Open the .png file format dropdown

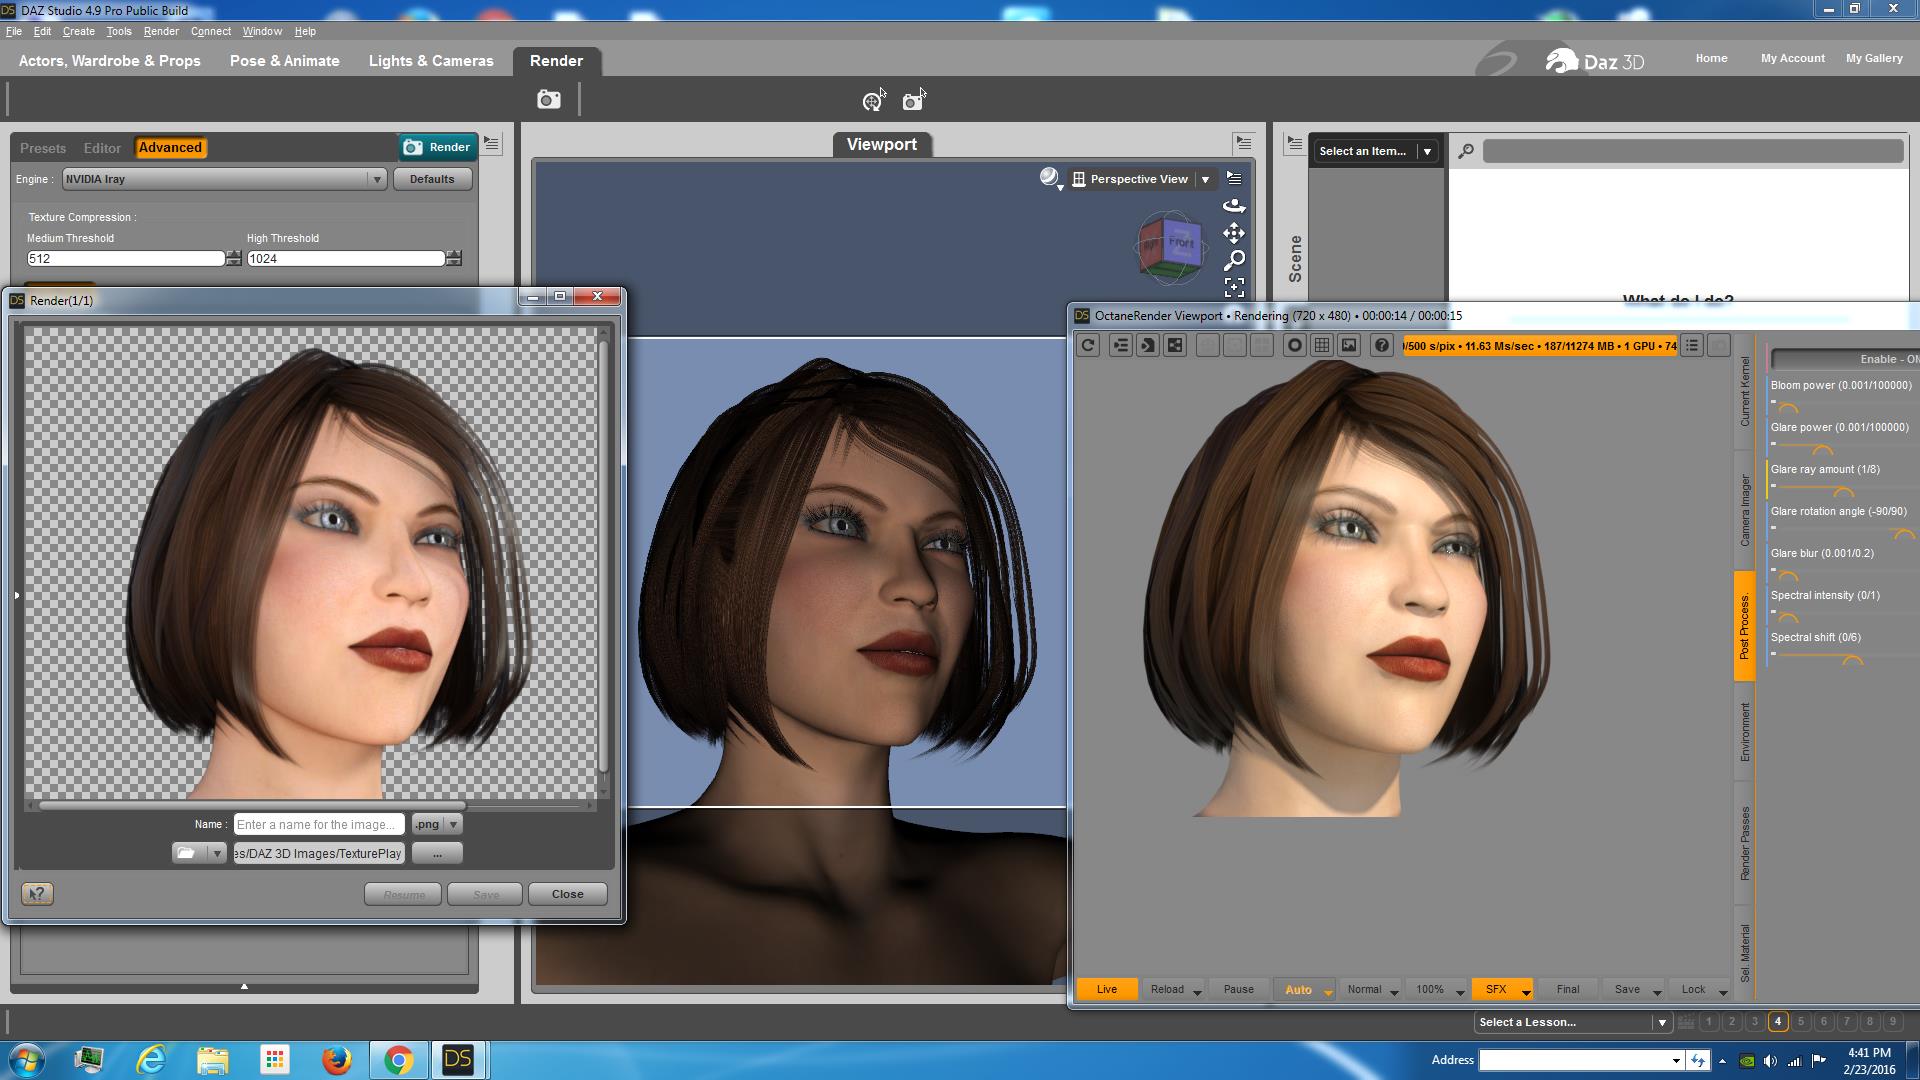(x=436, y=824)
